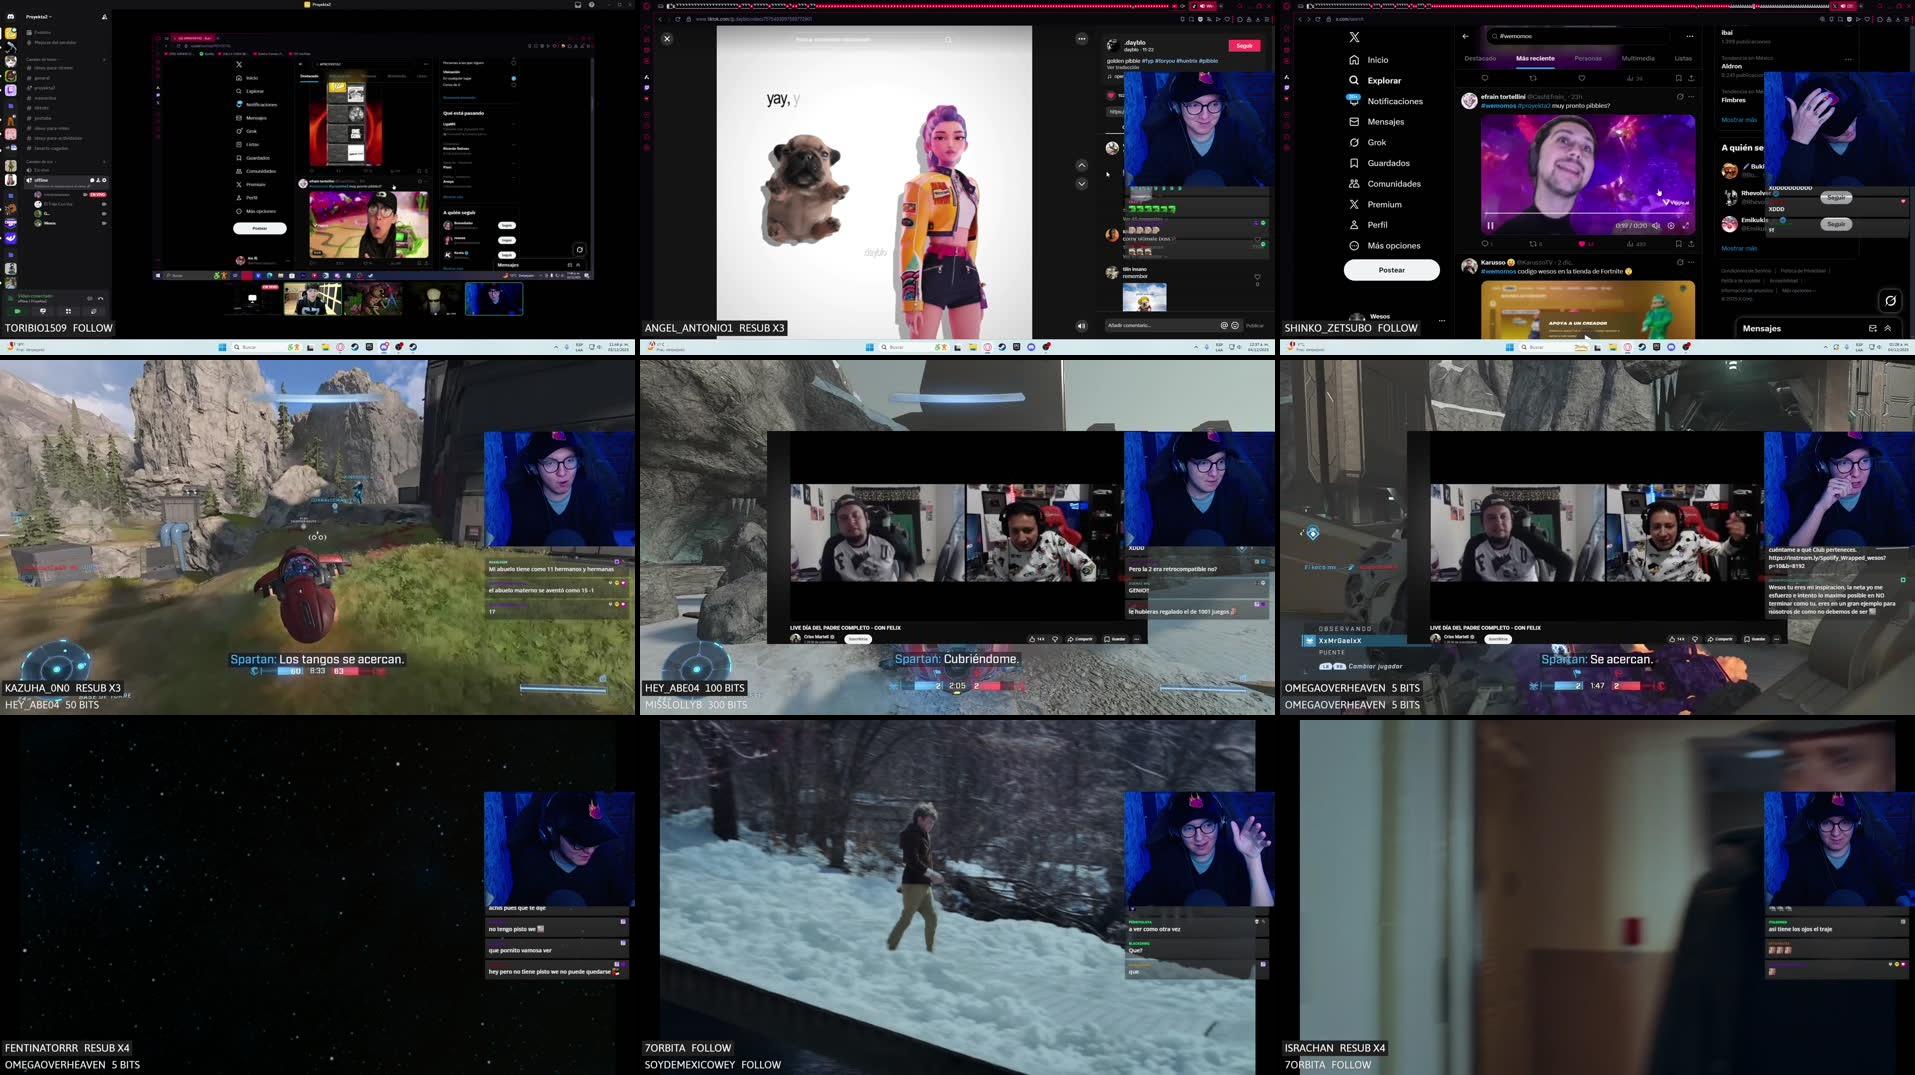1915x1075 pixels.
Task: Open Comunidades in the X sidebar
Action: pos(1394,183)
